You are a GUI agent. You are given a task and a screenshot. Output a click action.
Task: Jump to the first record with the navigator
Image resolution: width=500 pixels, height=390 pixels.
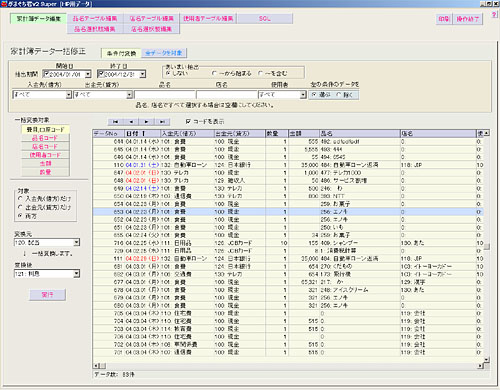click(115, 122)
